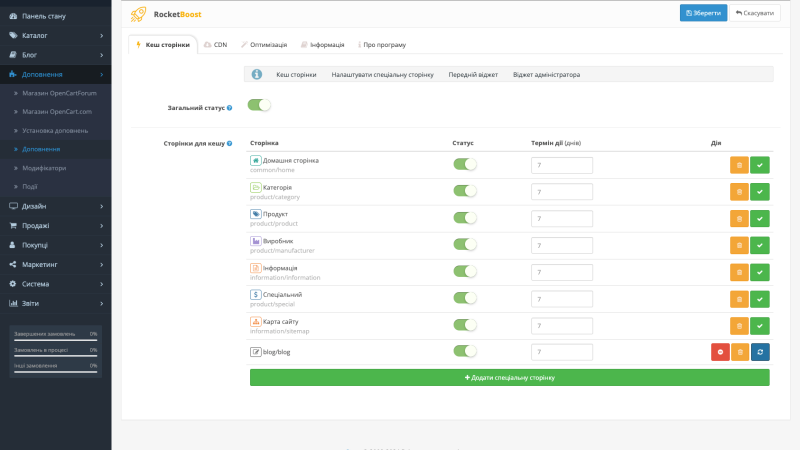
Task: Click the red remove button for blog/blog row
Action: pos(720,352)
